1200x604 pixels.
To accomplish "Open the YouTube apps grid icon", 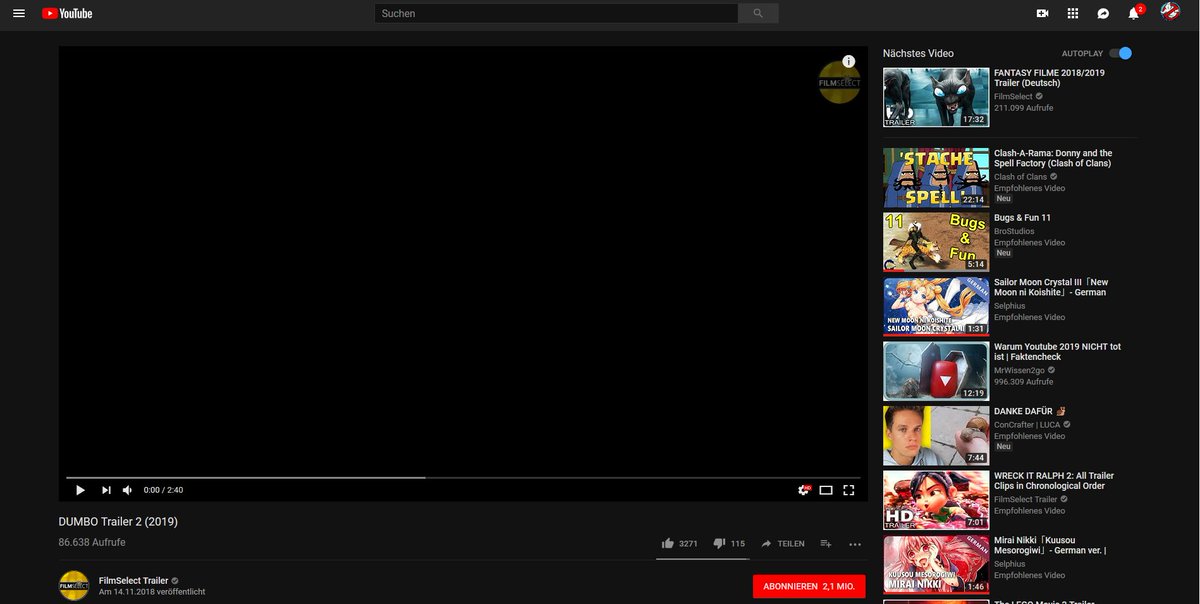I will coord(1073,13).
